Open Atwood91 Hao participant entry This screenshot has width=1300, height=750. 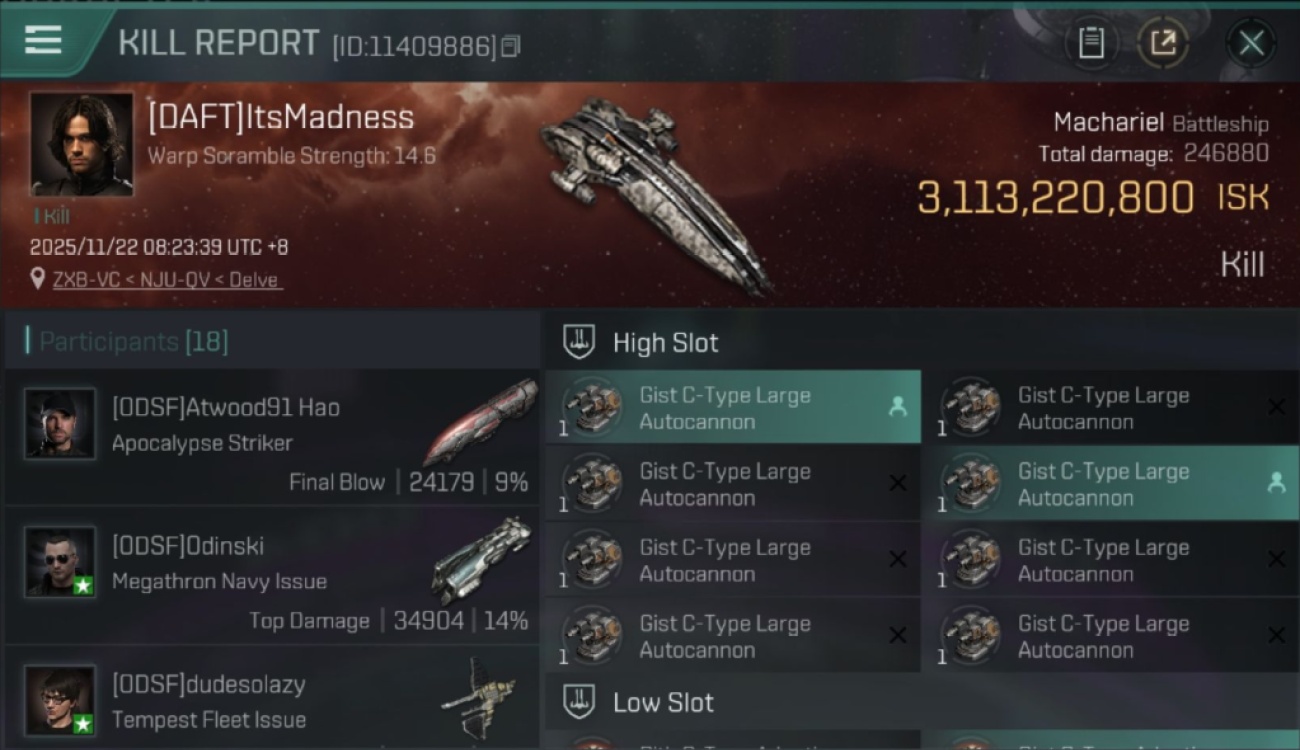click(271, 437)
